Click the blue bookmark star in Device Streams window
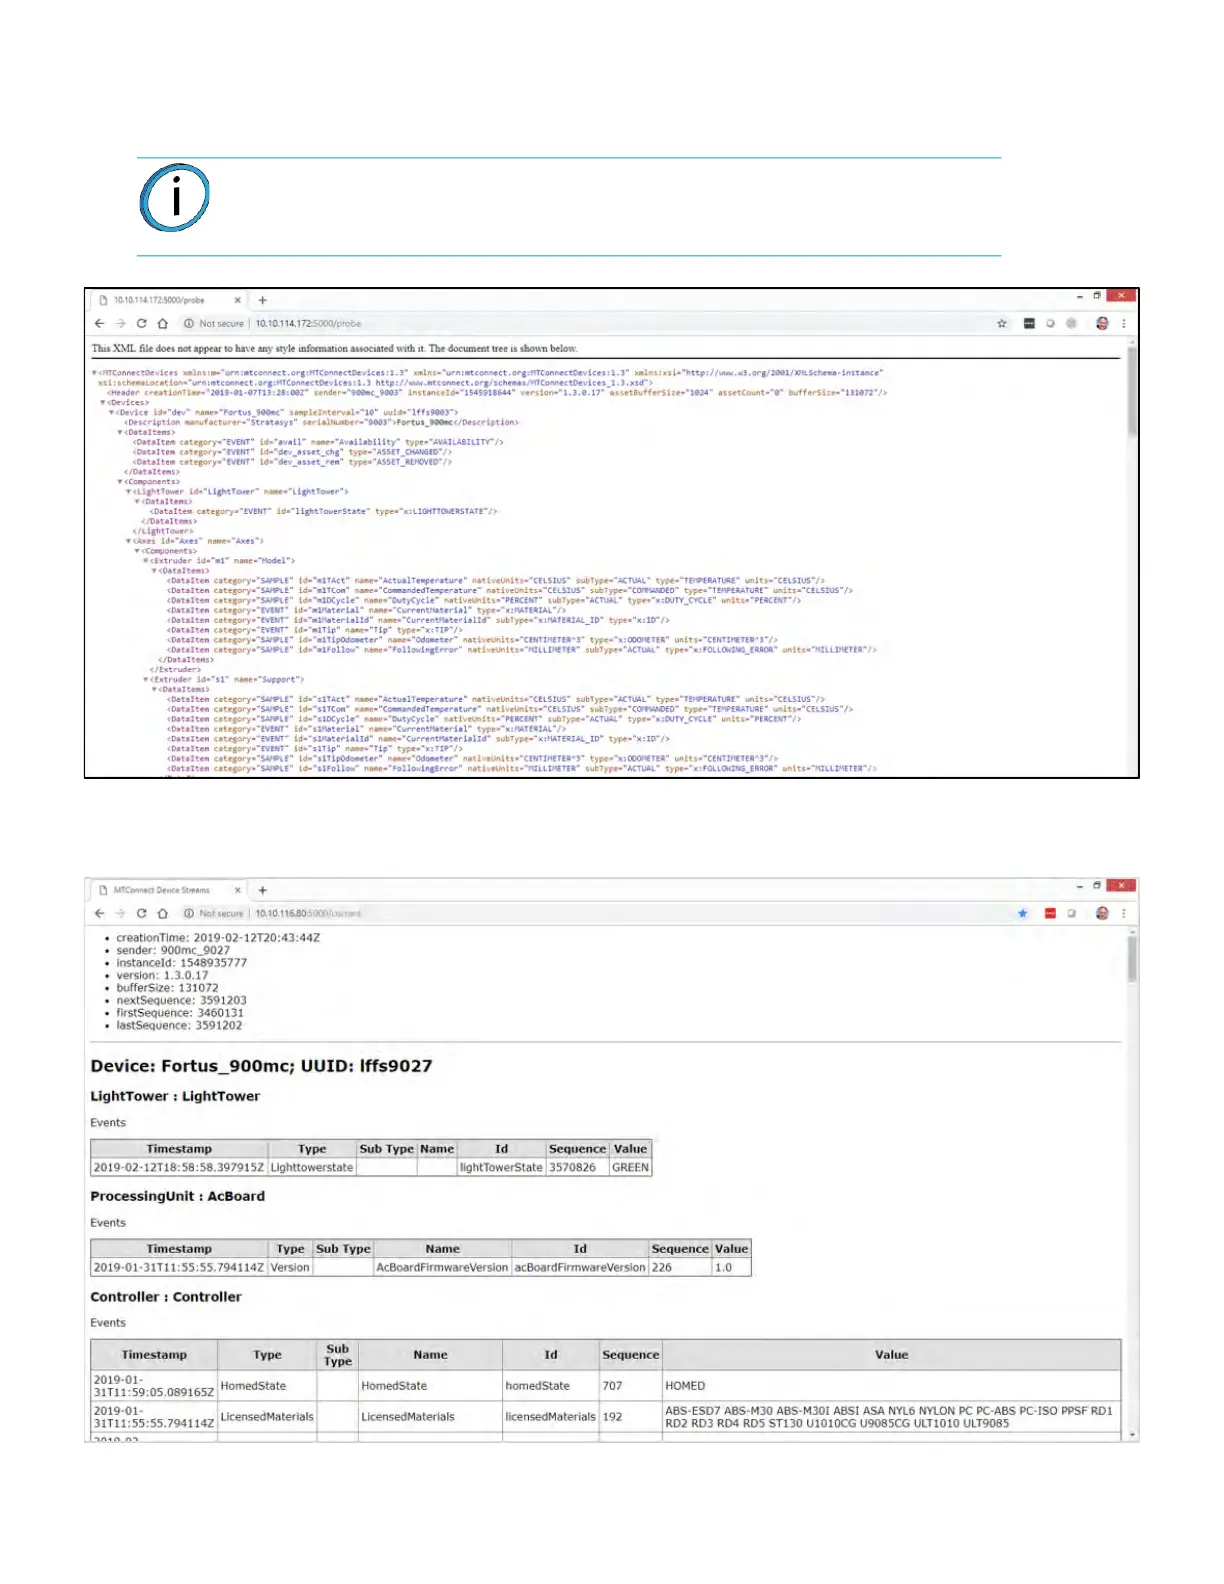The image size is (1224, 1584). (1022, 914)
